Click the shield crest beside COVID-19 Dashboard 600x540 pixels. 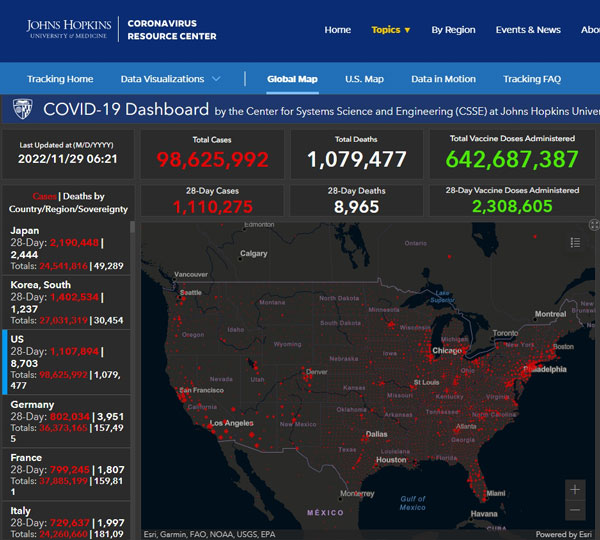pos(23,109)
